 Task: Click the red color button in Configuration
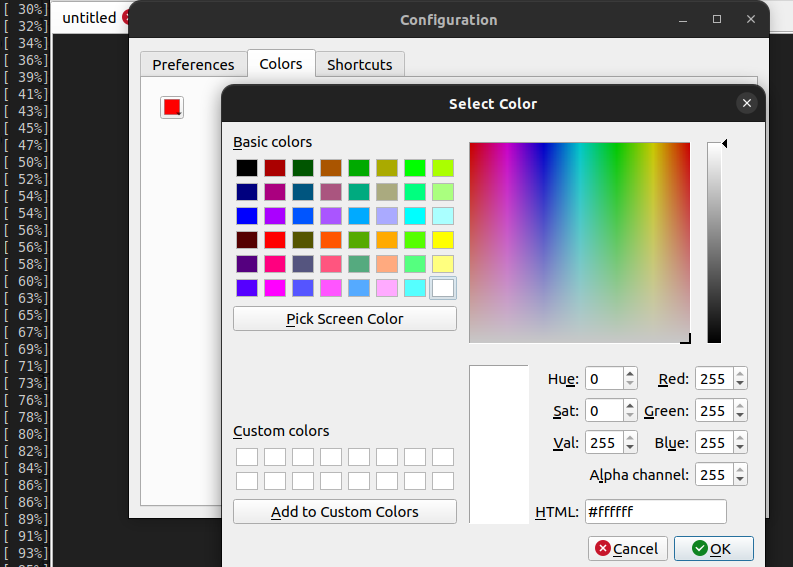pos(172,107)
